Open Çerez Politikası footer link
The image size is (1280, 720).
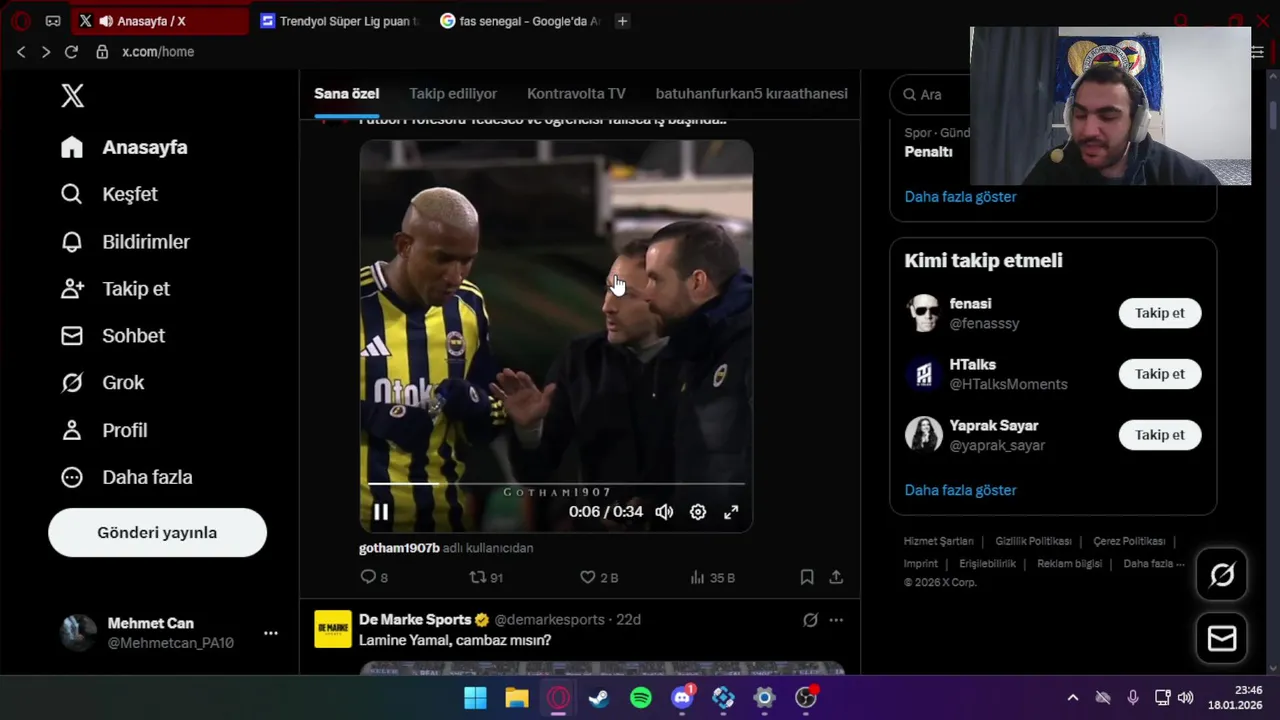(x=1129, y=541)
